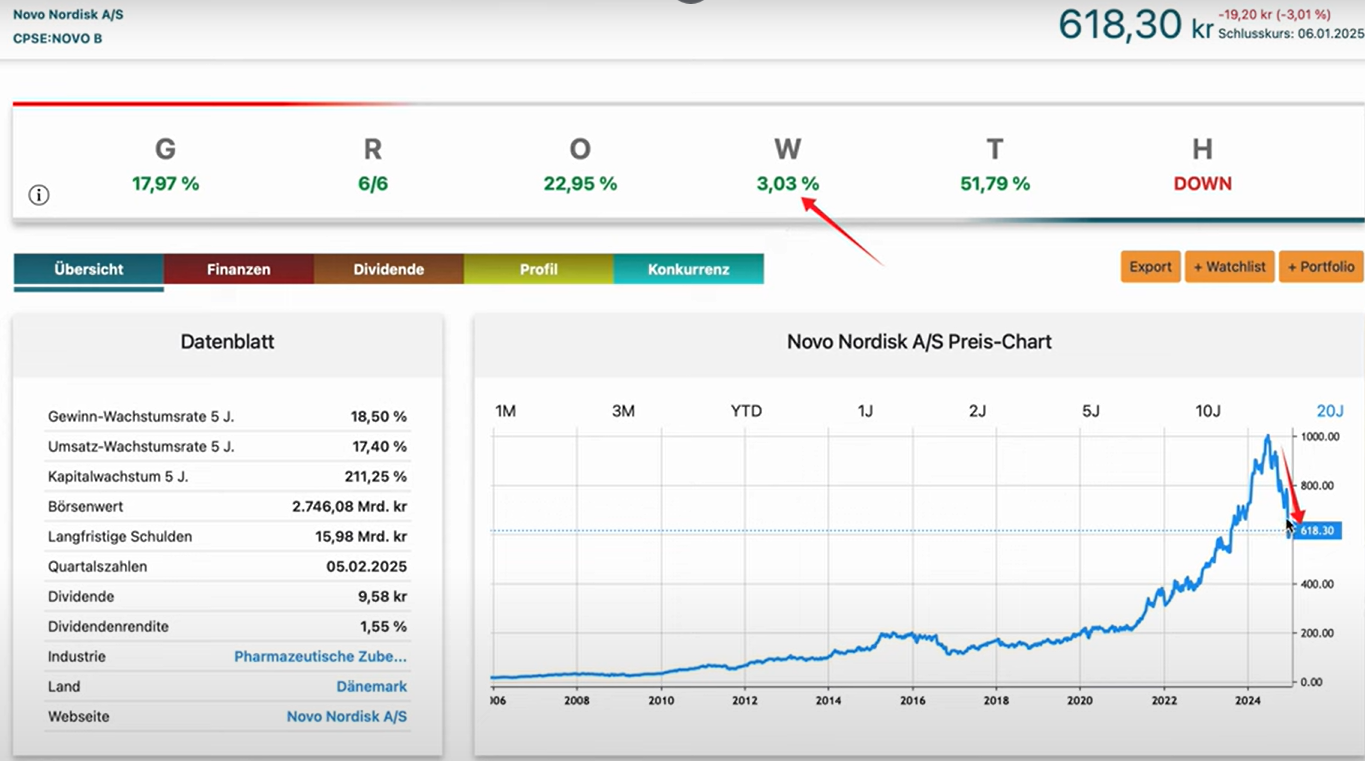Click the R score 6/6
The height and width of the screenshot is (761, 1365).
point(373,184)
